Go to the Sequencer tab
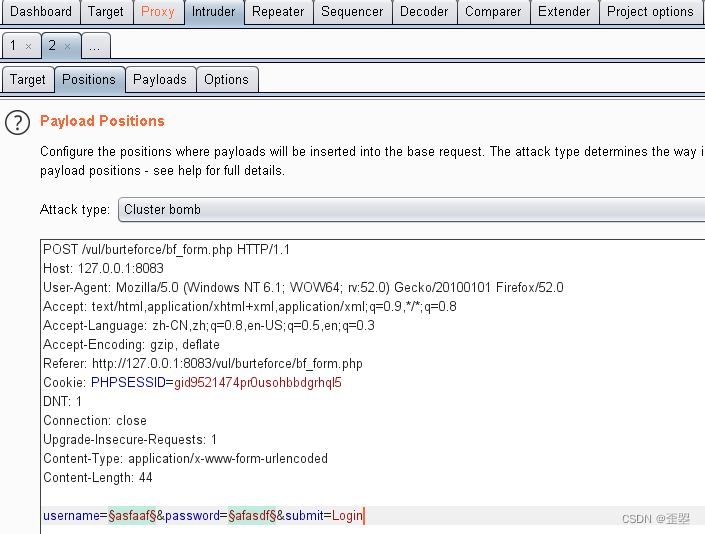 (352, 12)
